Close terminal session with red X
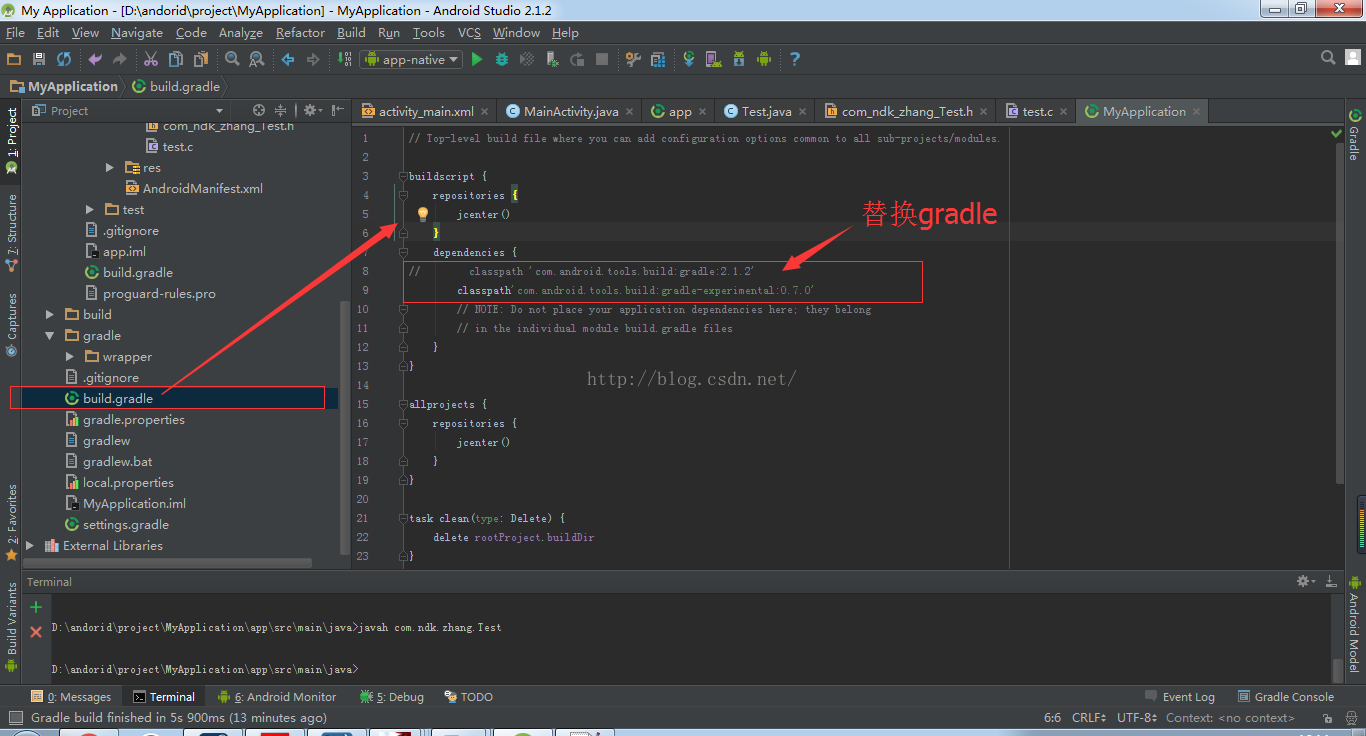This screenshot has width=1366, height=736. pos(36,632)
